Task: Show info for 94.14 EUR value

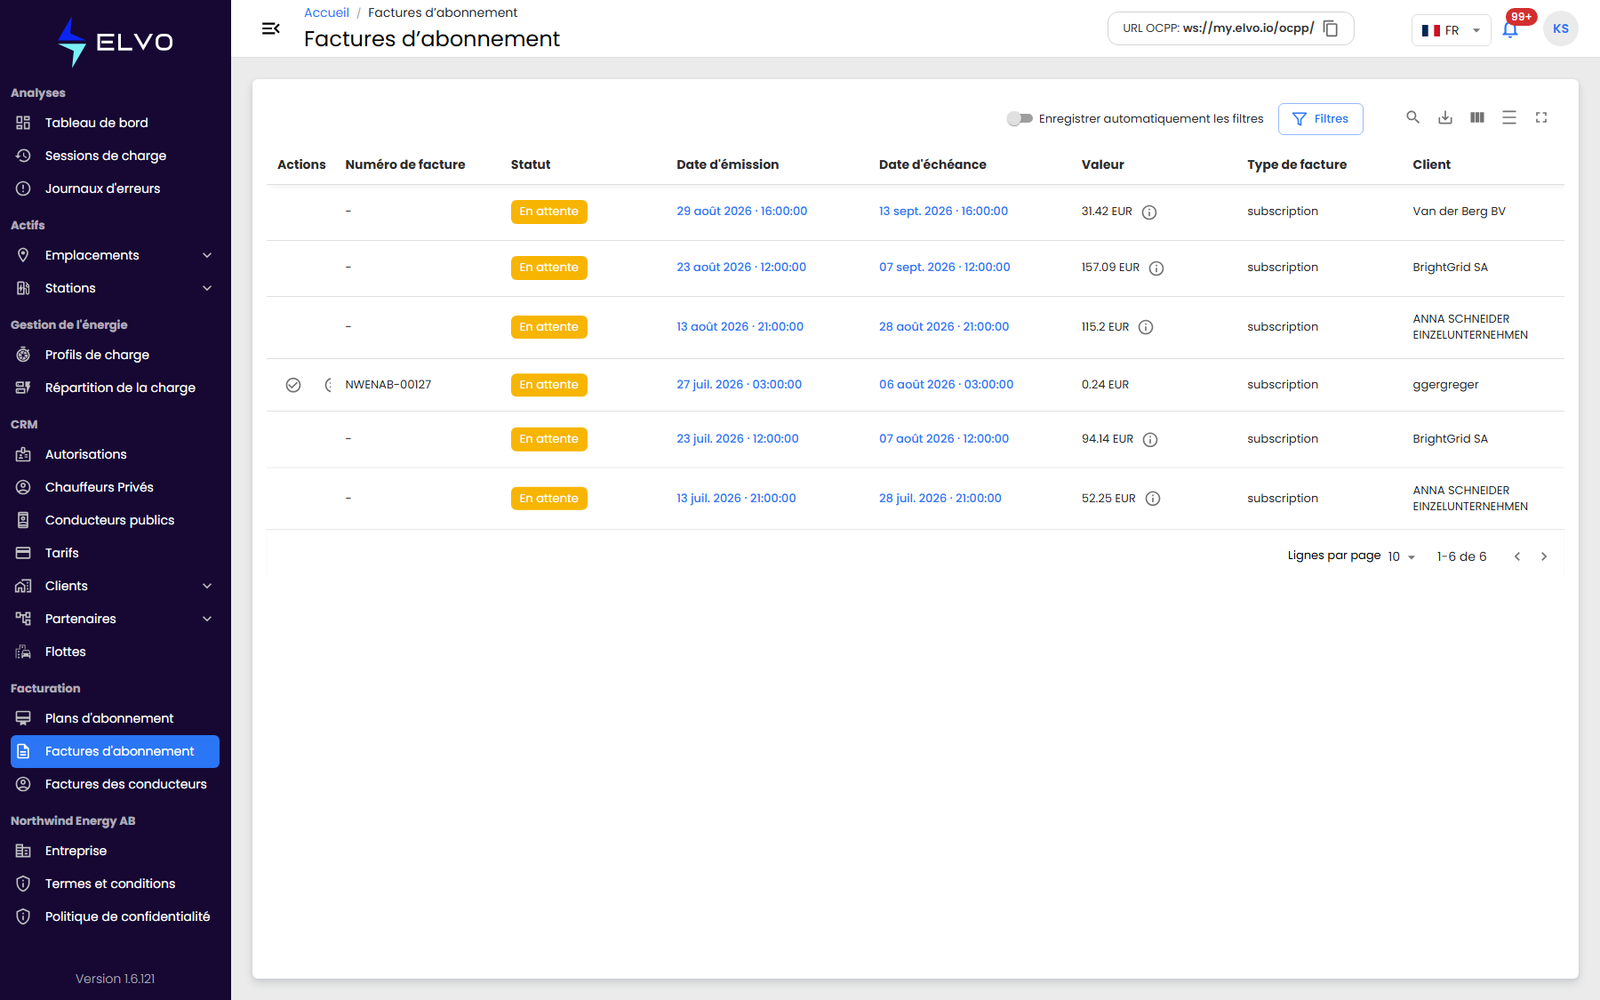Action: click(x=1150, y=439)
